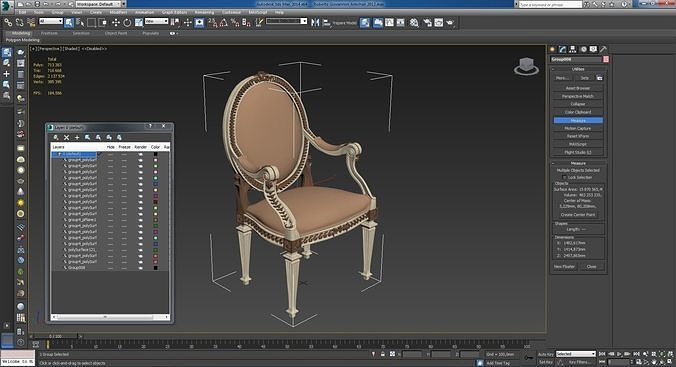
Task: Open the Render Setup icon
Action: click(427, 22)
